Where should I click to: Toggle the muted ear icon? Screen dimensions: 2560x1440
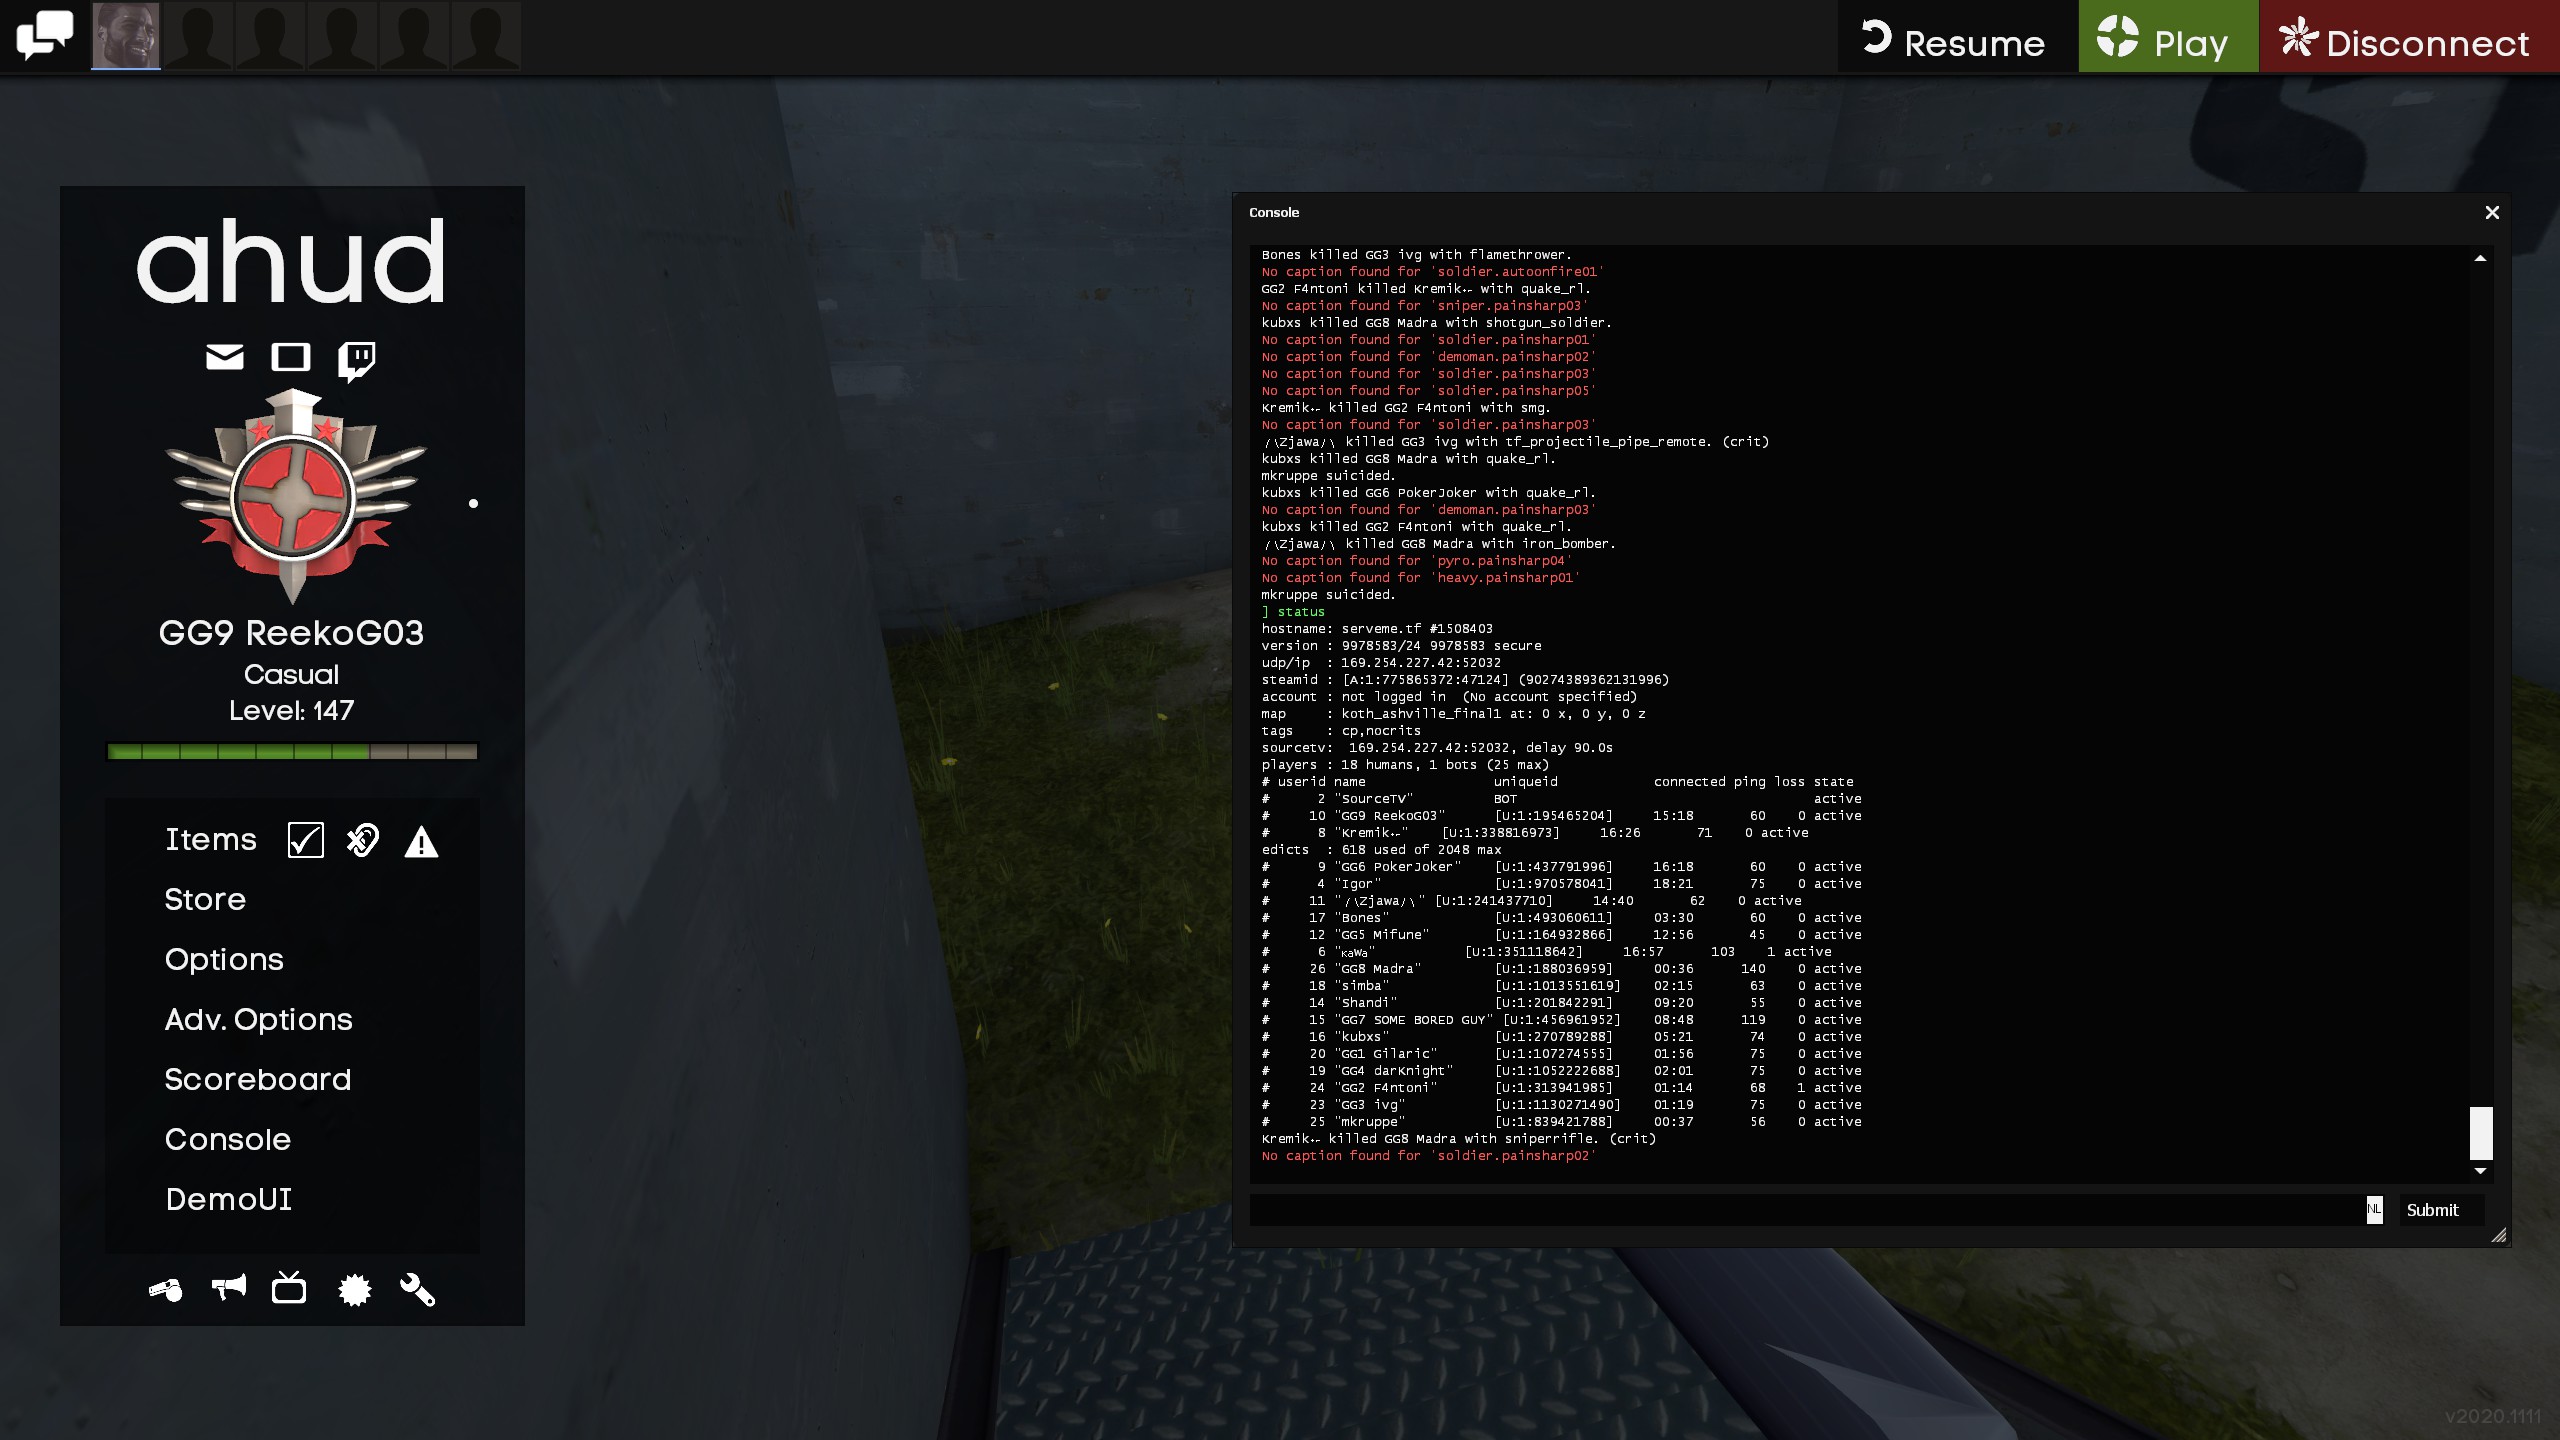pyautogui.click(x=363, y=840)
